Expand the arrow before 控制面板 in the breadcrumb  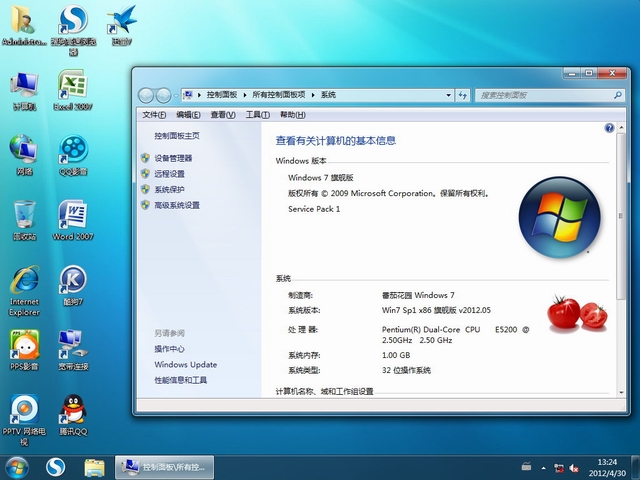click(199, 95)
